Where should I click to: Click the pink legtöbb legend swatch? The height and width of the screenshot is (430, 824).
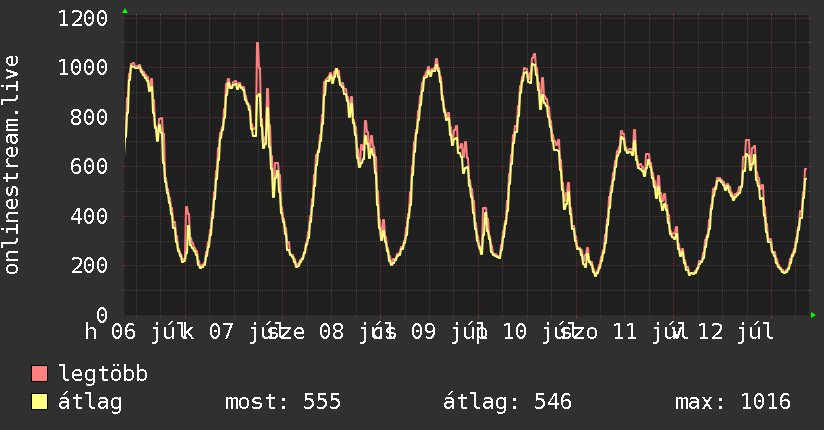pos(39,373)
